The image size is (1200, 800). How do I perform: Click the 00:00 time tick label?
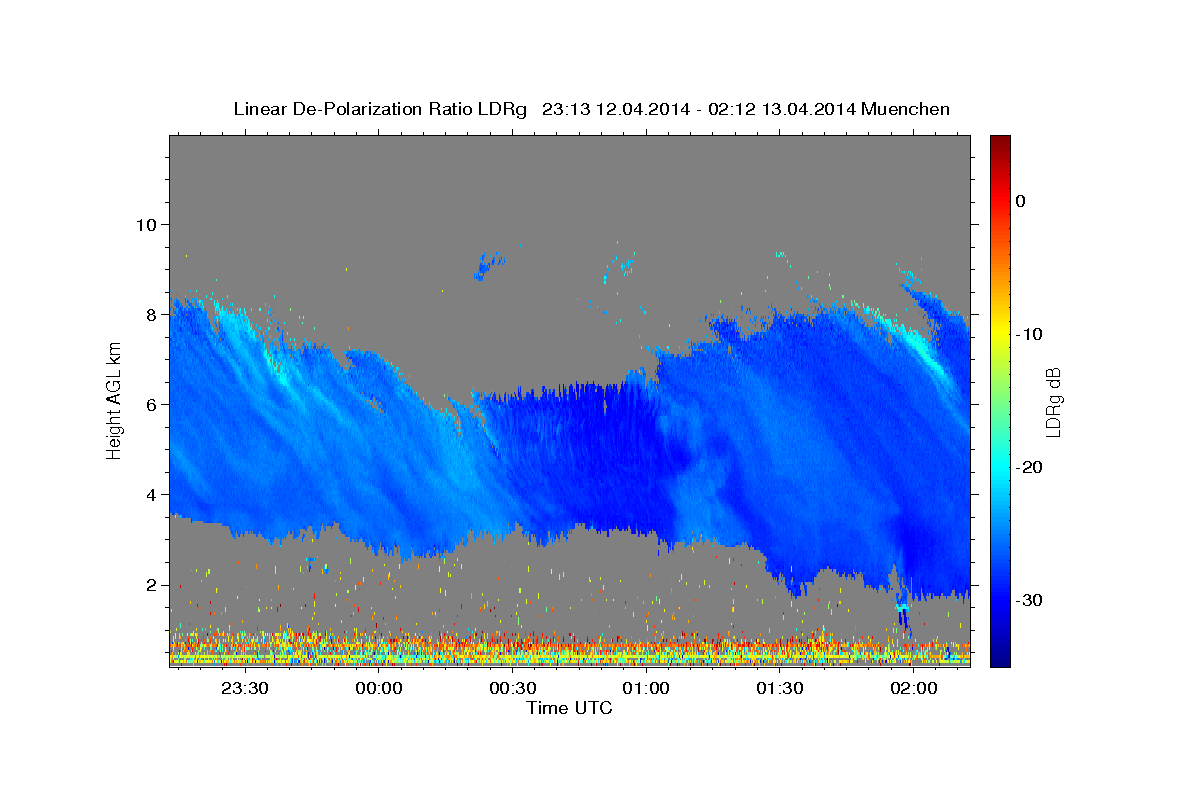(379, 688)
